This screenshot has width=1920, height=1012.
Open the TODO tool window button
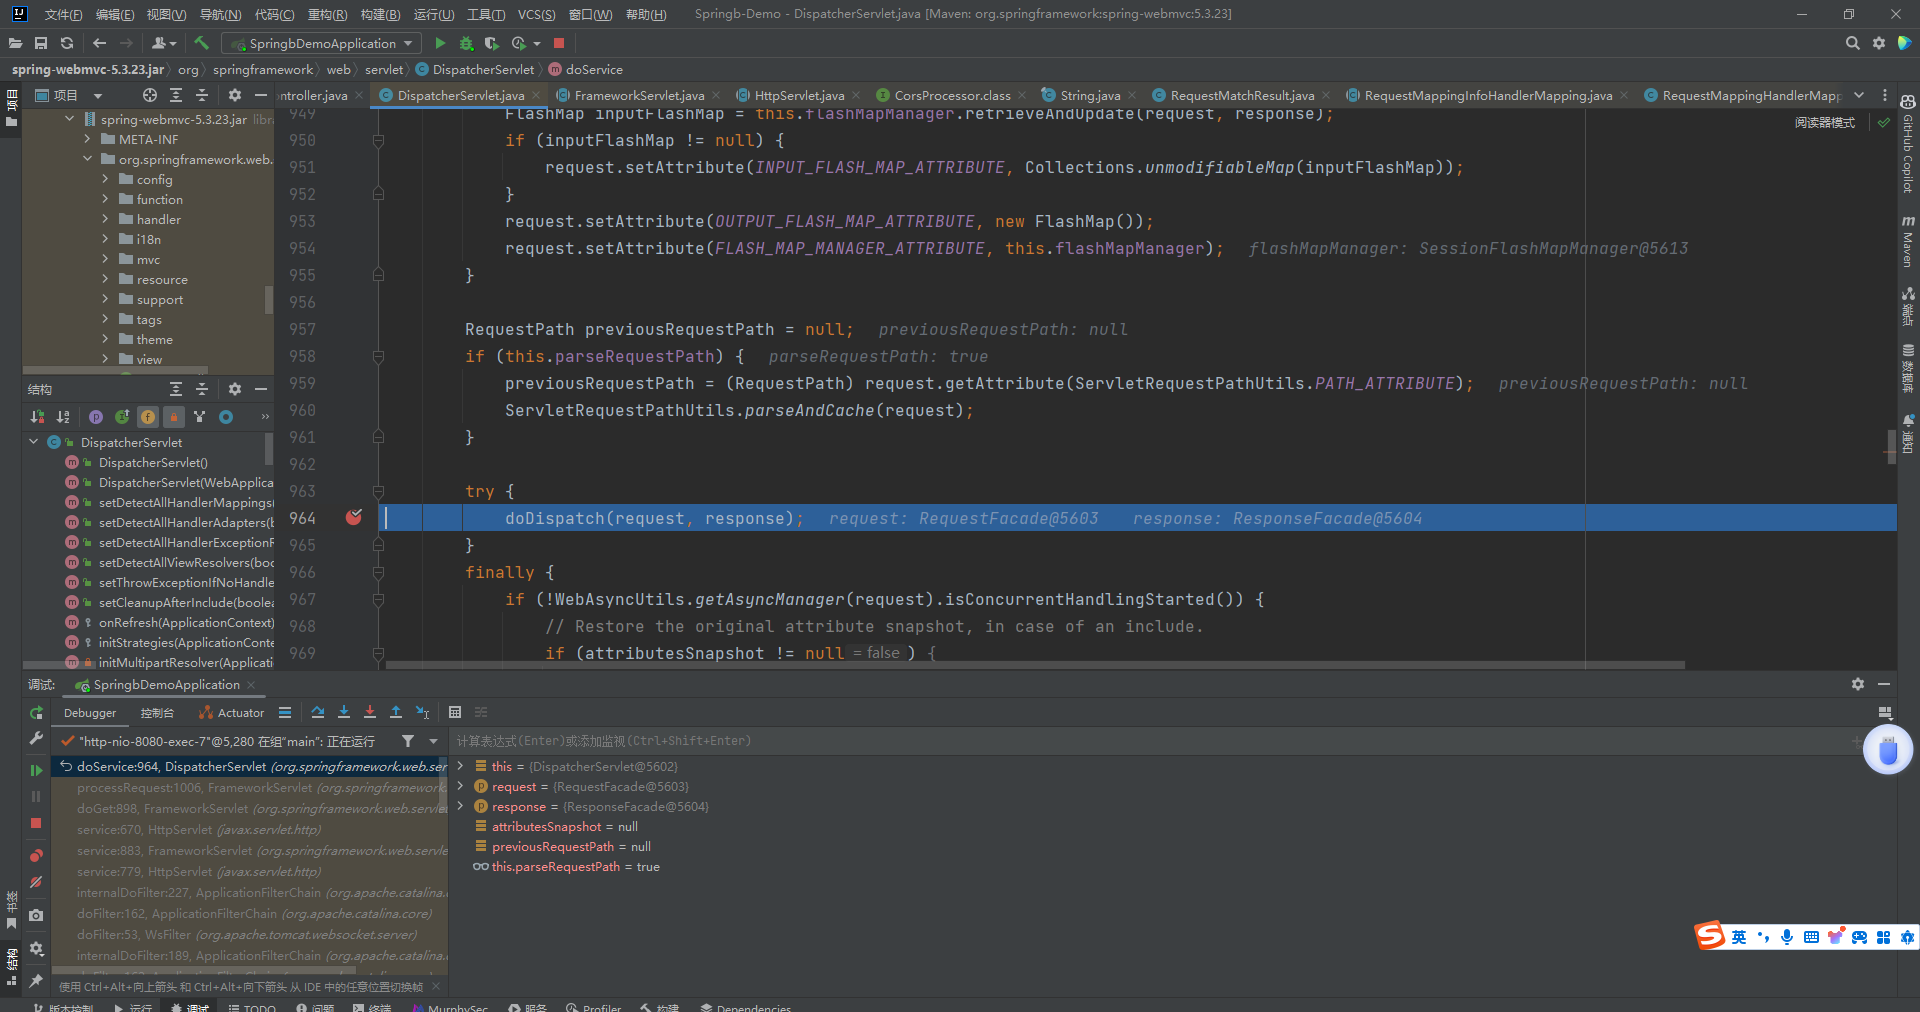(x=252, y=1006)
